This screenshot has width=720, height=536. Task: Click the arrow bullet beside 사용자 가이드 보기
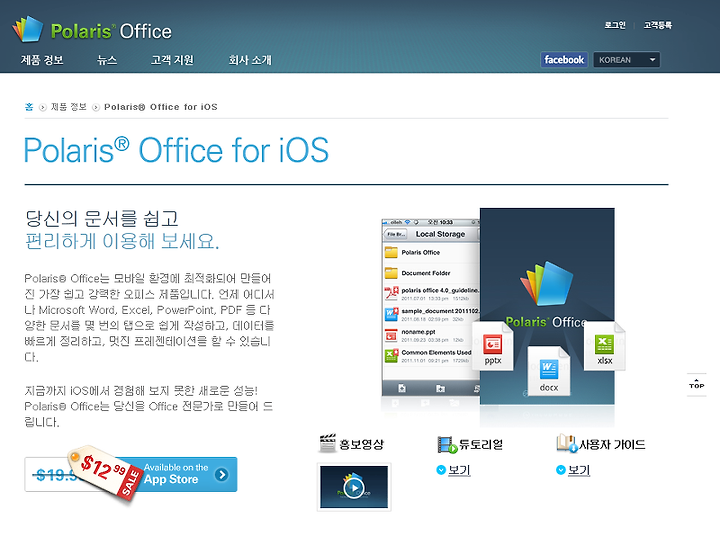pos(561,470)
